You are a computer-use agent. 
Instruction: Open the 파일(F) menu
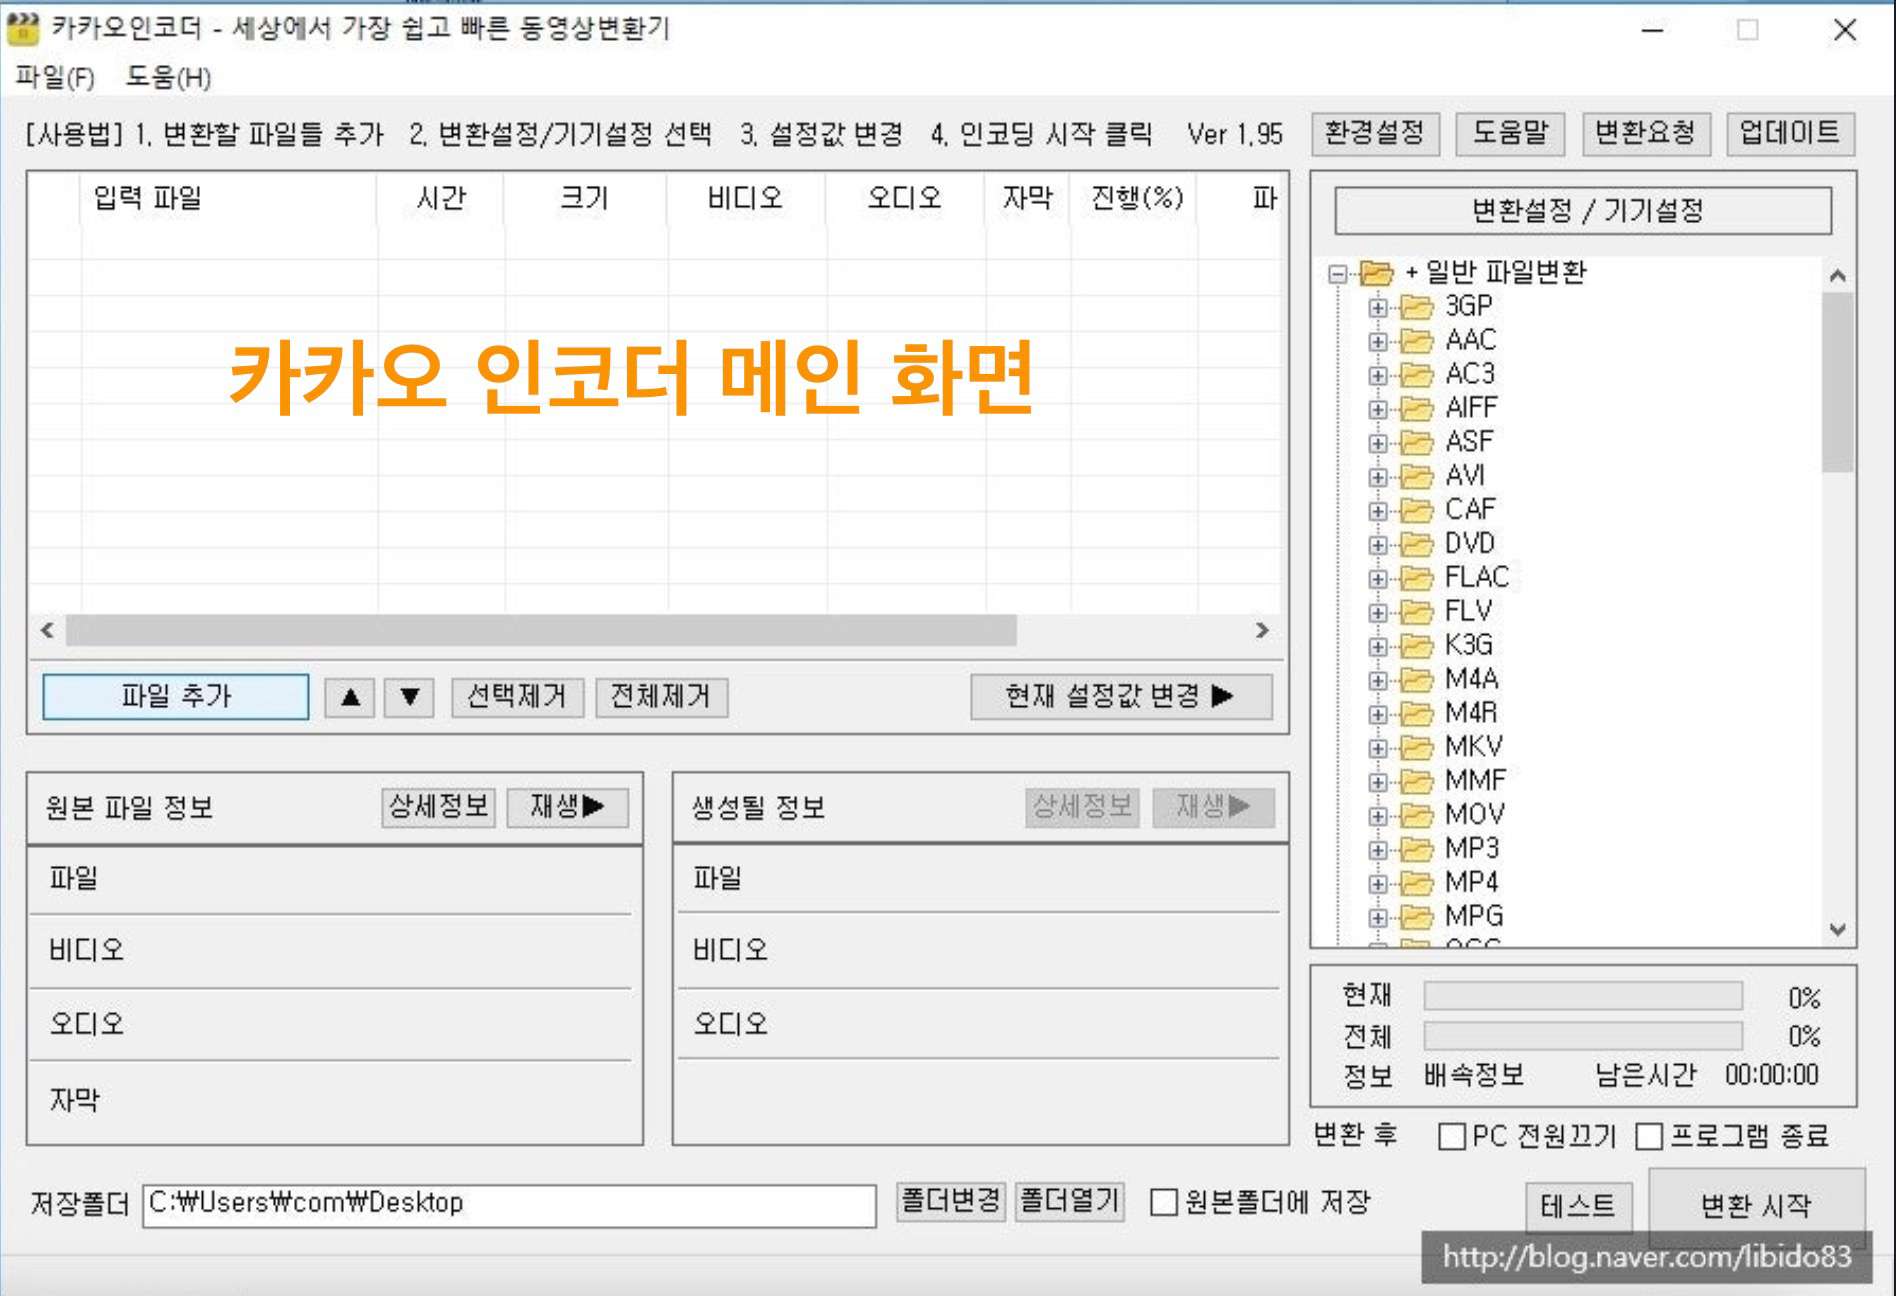coord(55,77)
